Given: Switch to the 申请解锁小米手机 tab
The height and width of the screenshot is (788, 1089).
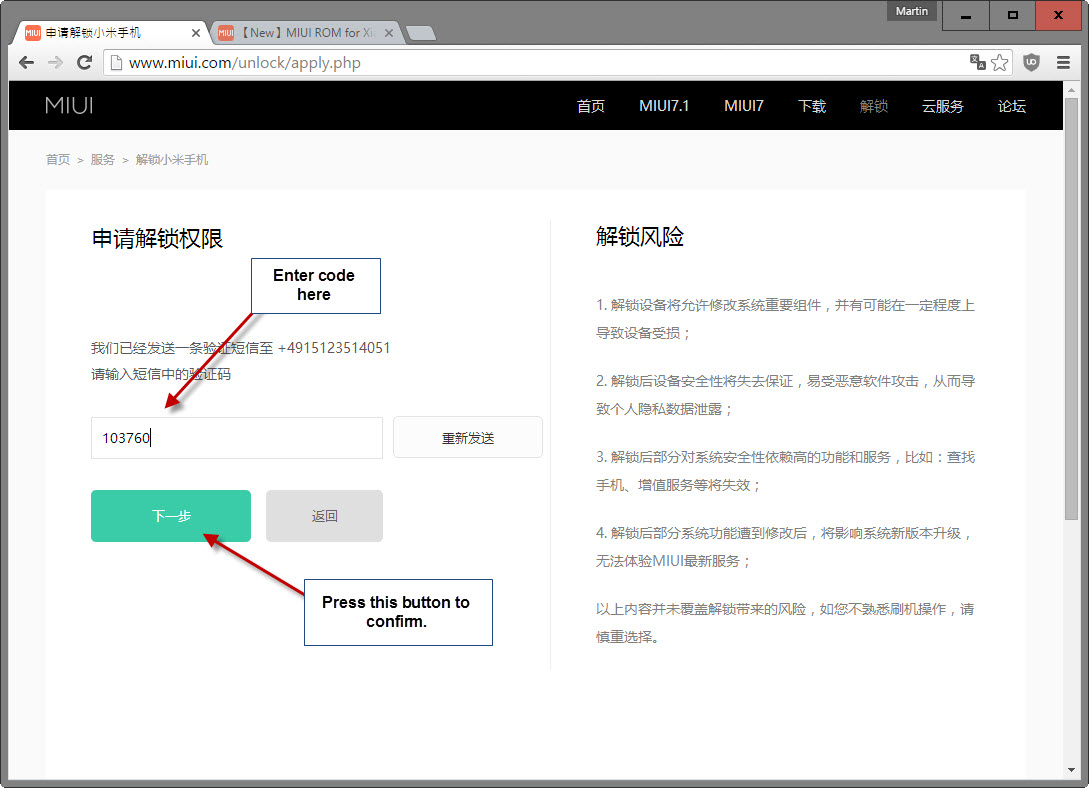Looking at the screenshot, I should tap(111, 33).
